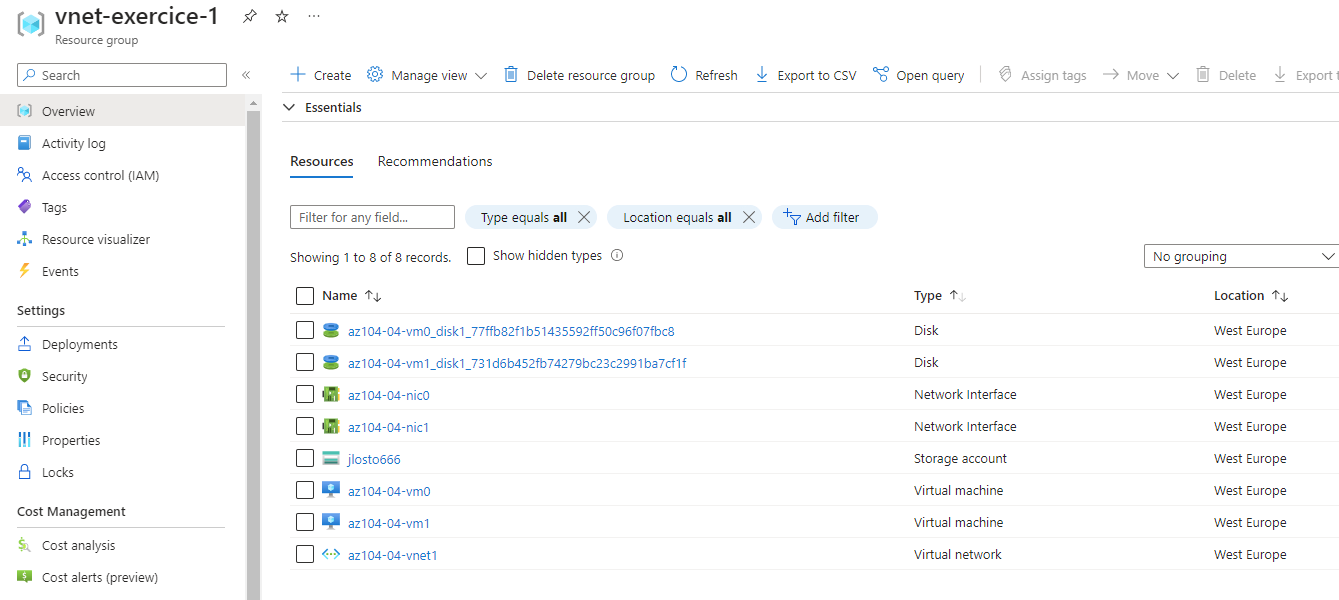1339x600 pixels.
Task: Click the Export to CSV download icon
Action: 762,75
